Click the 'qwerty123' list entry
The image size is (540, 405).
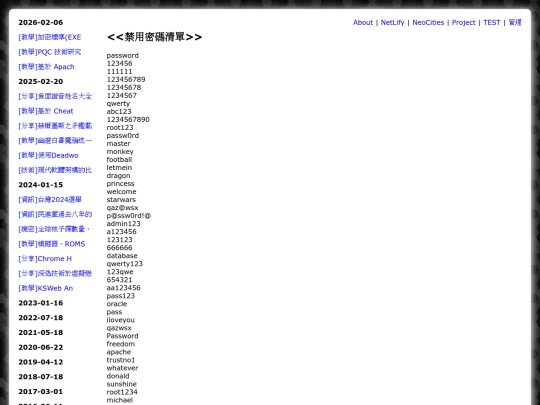[x=125, y=264]
